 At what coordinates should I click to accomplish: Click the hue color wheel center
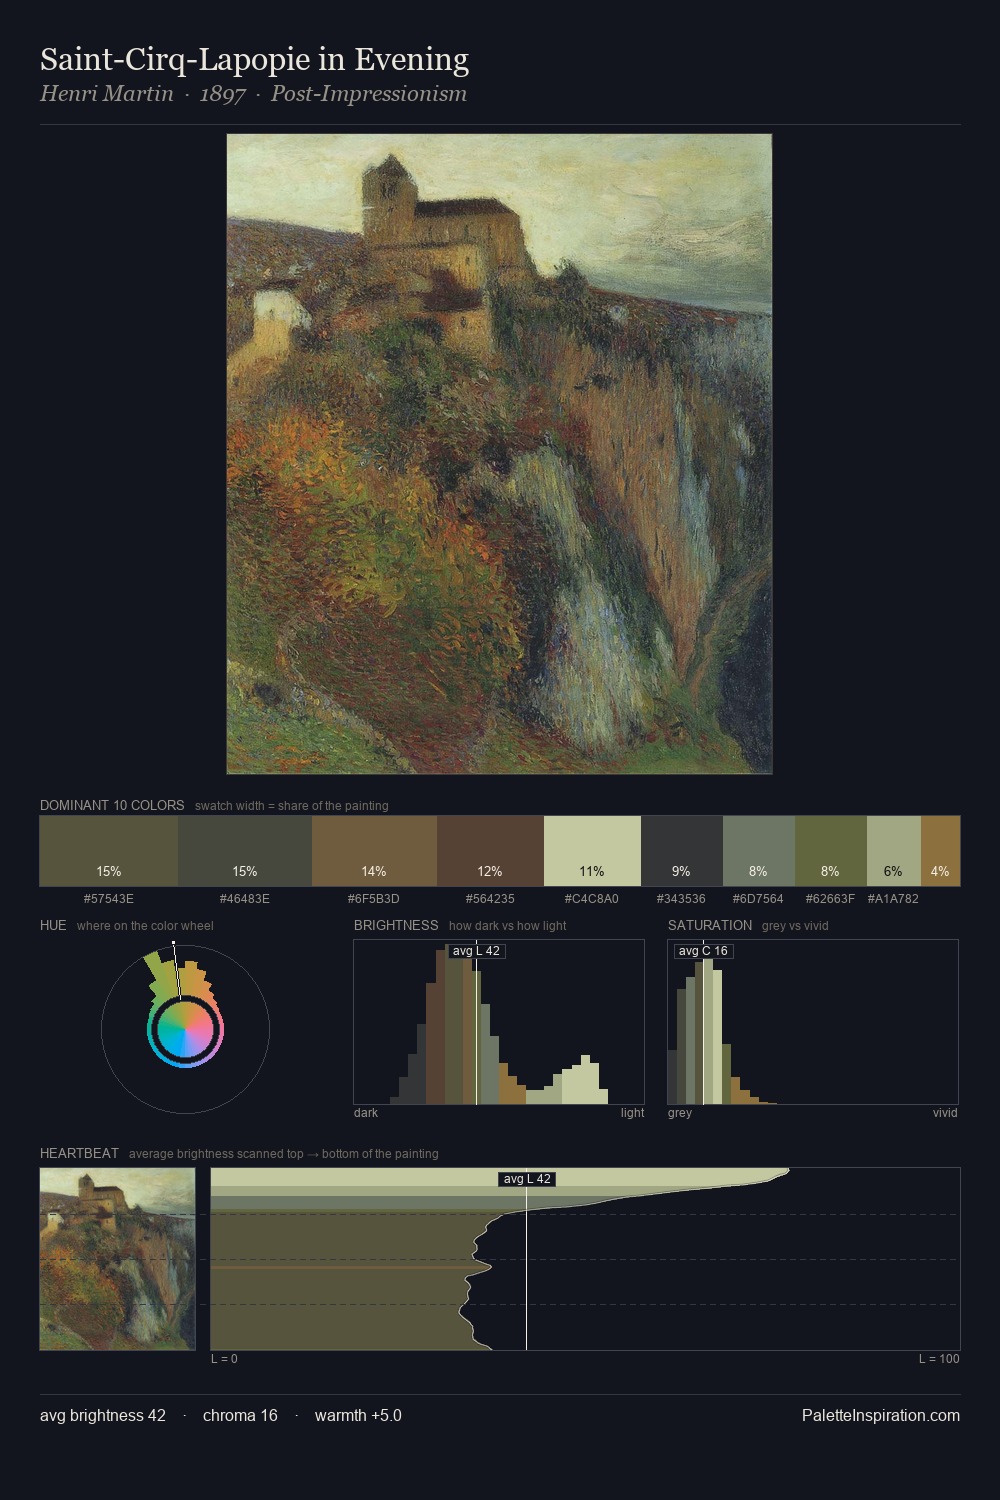click(185, 1029)
